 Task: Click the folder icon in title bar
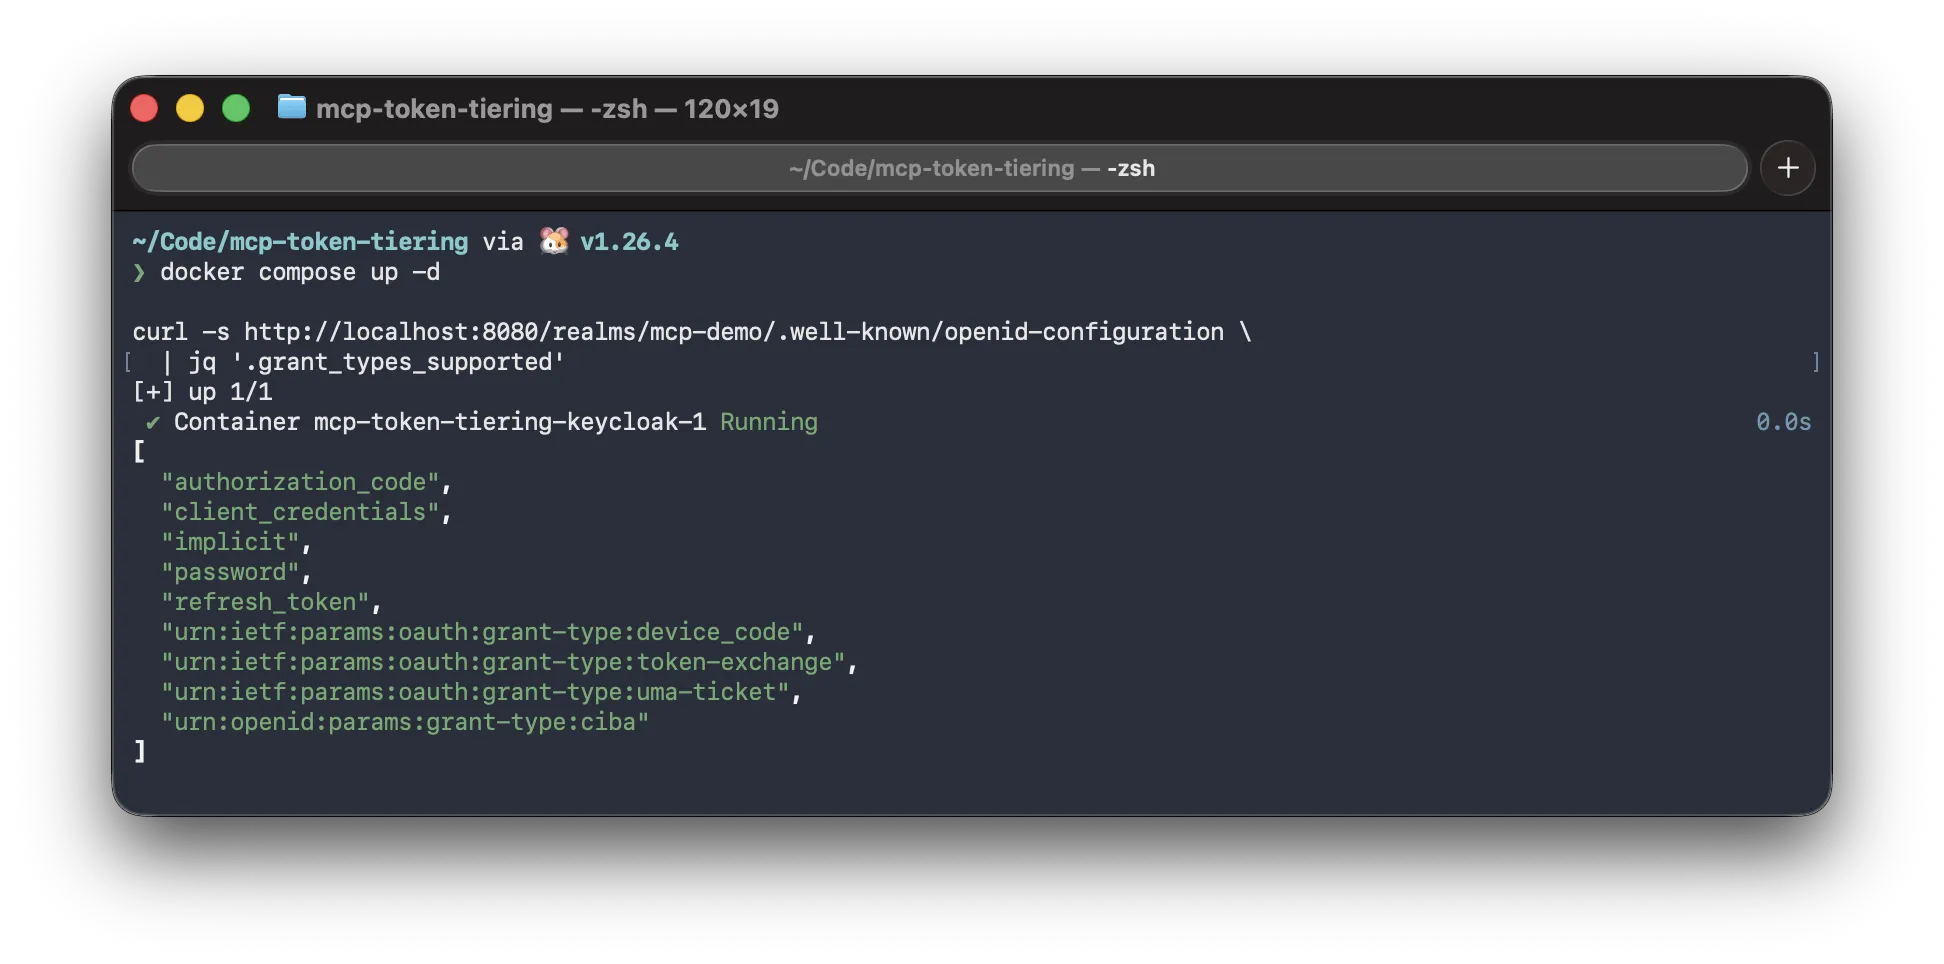point(291,107)
